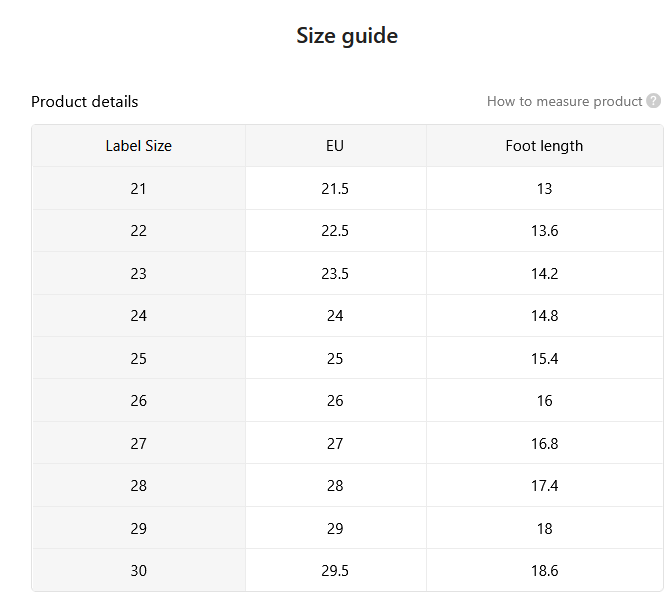
Task: Click the question mark help icon
Action: click(653, 101)
